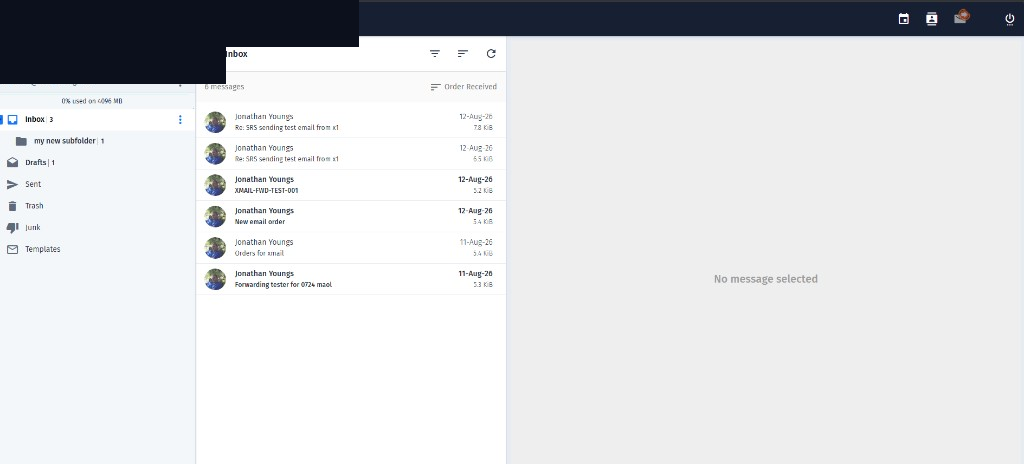The image size is (1024, 464).
Task: Open the Drafts folder
Action: [x=97, y=163]
